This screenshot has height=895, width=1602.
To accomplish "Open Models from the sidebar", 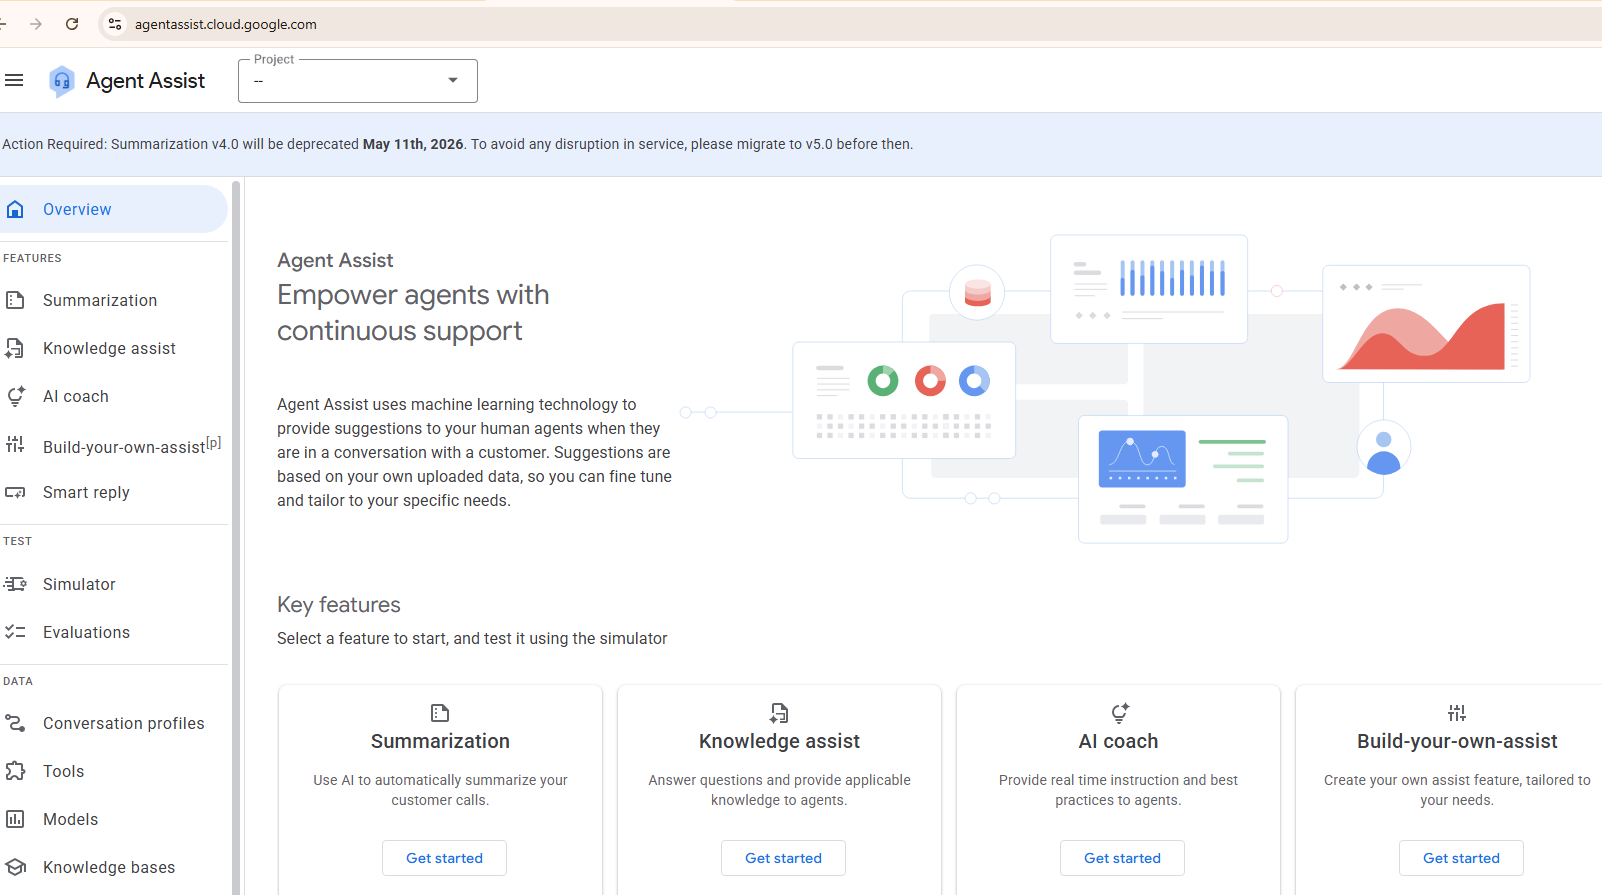I will point(113,819).
